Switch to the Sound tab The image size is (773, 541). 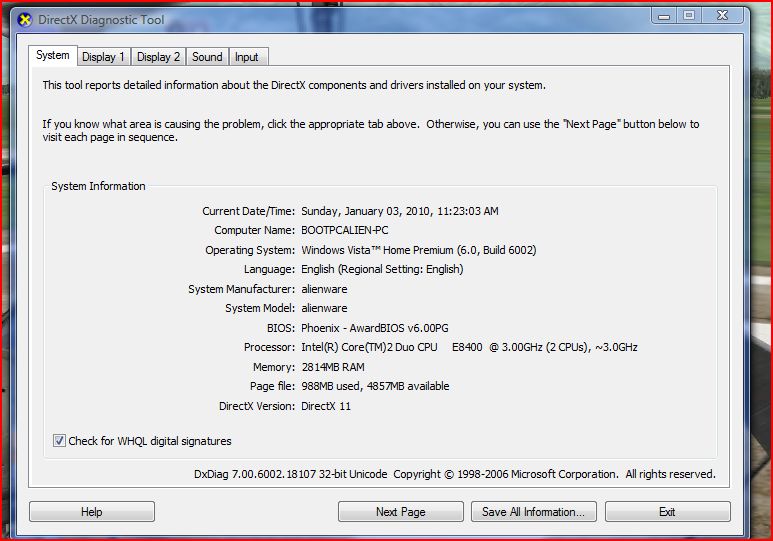(207, 57)
